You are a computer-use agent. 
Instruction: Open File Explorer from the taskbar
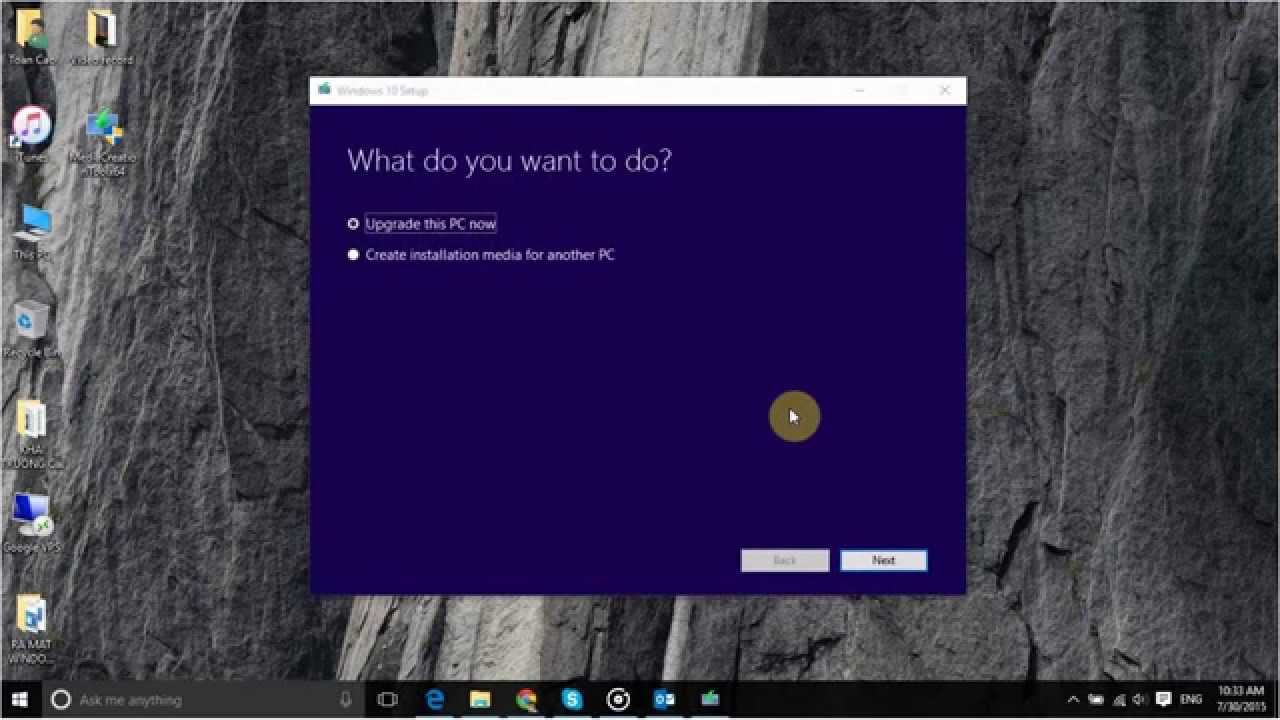point(481,700)
